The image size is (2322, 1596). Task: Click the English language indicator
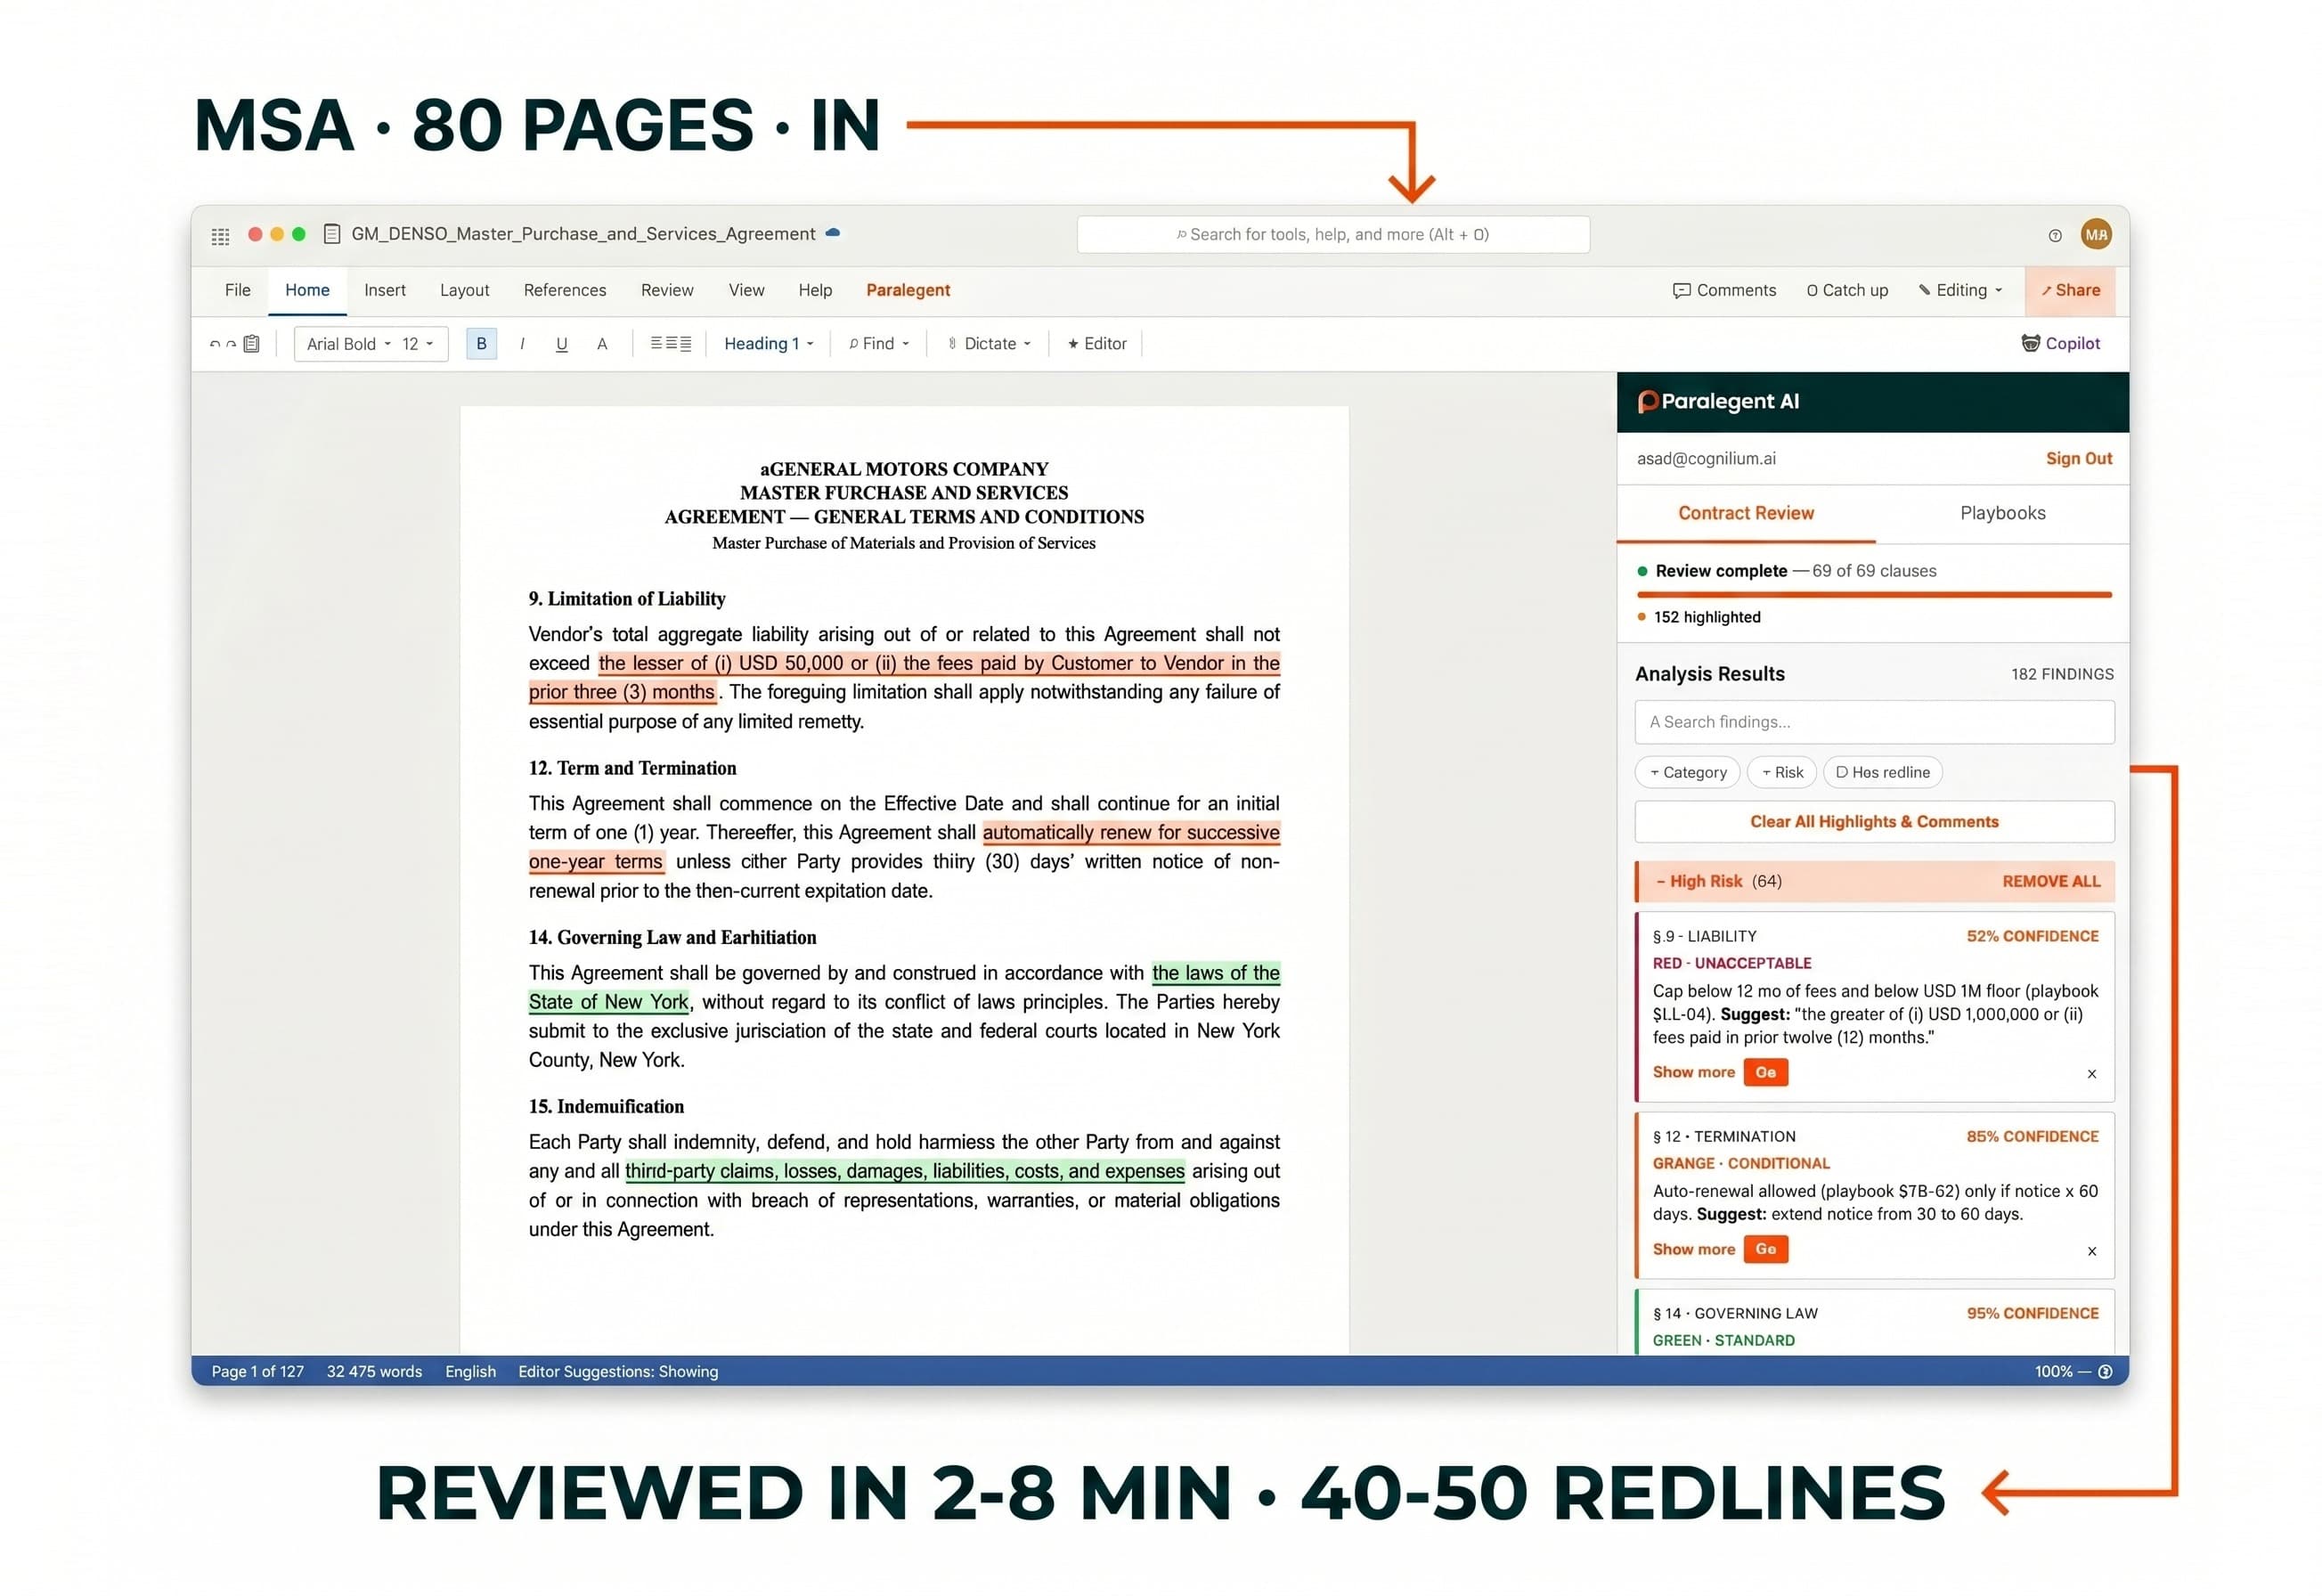tap(470, 1373)
